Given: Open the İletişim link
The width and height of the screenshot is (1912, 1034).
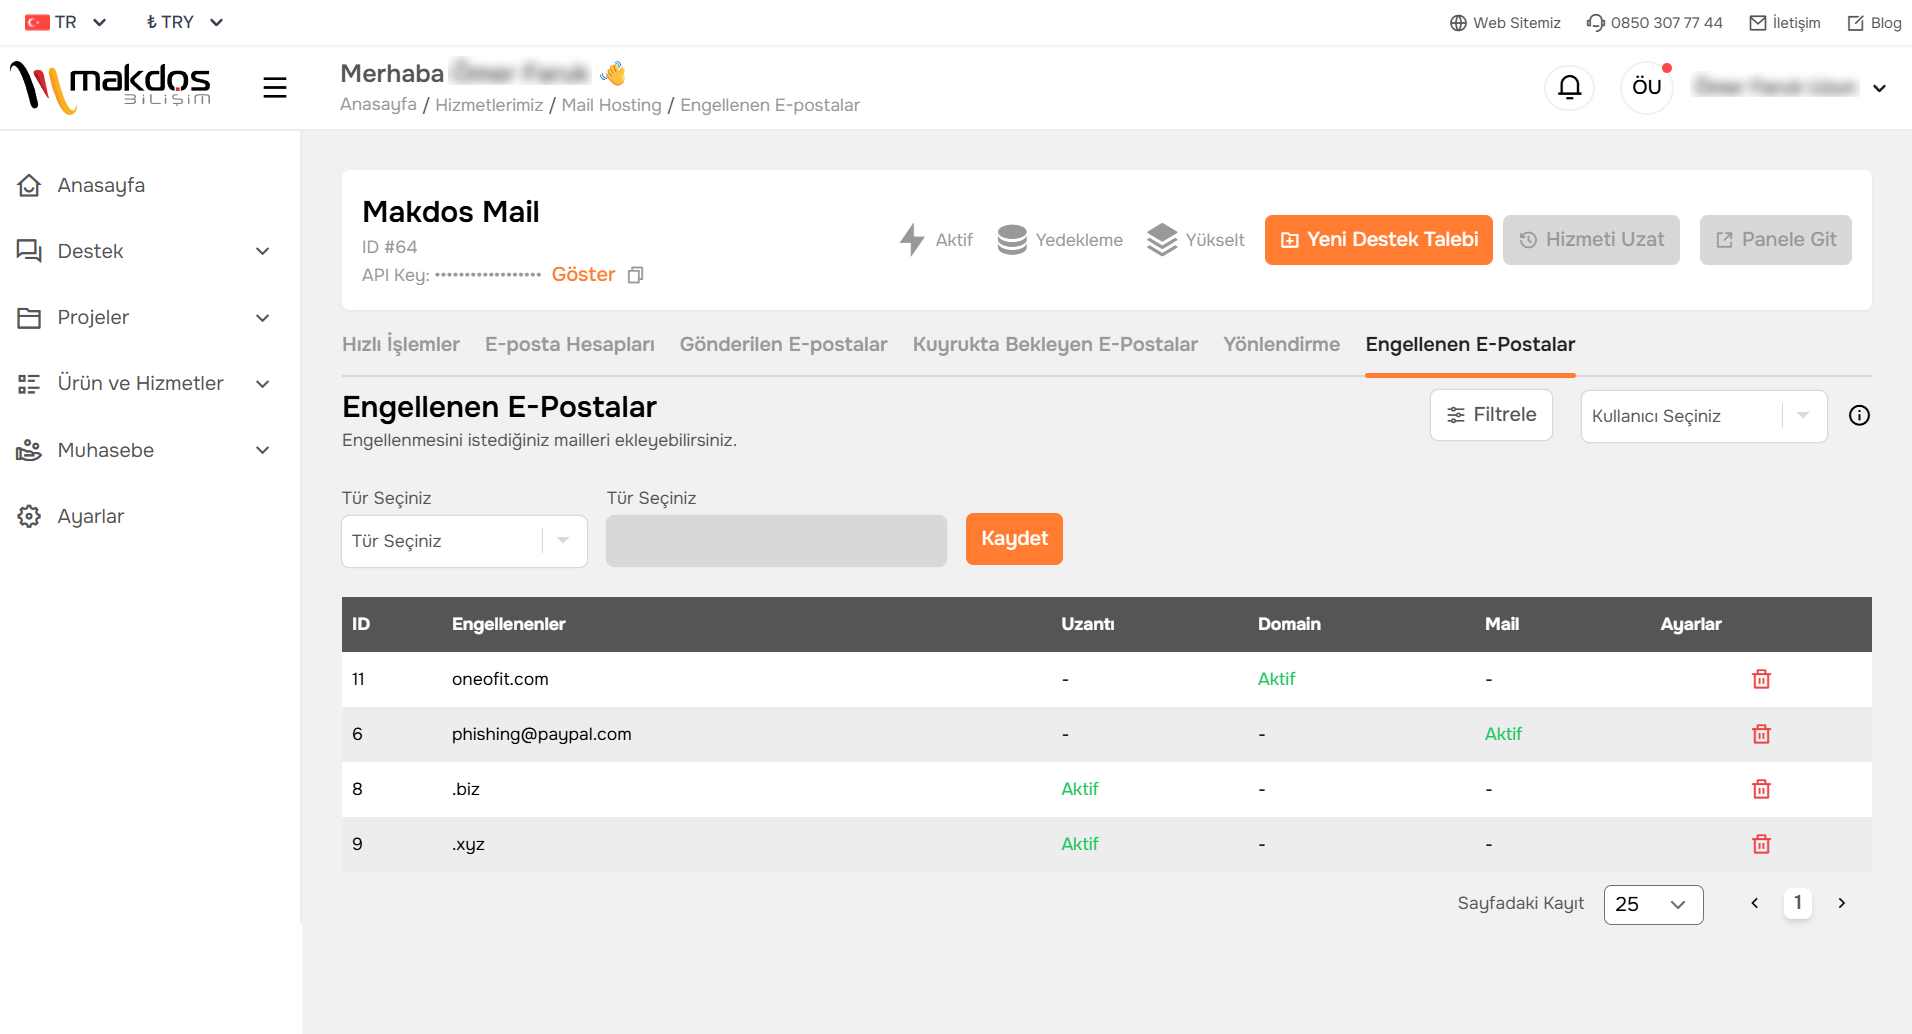Looking at the screenshot, I should click(1785, 23).
